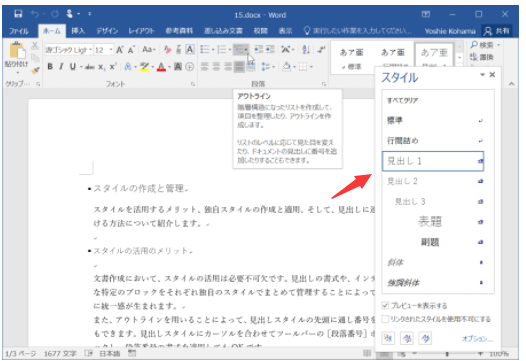Click the enclosed character circle icon
This screenshot has height=361, width=526.
[x=190, y=67]
